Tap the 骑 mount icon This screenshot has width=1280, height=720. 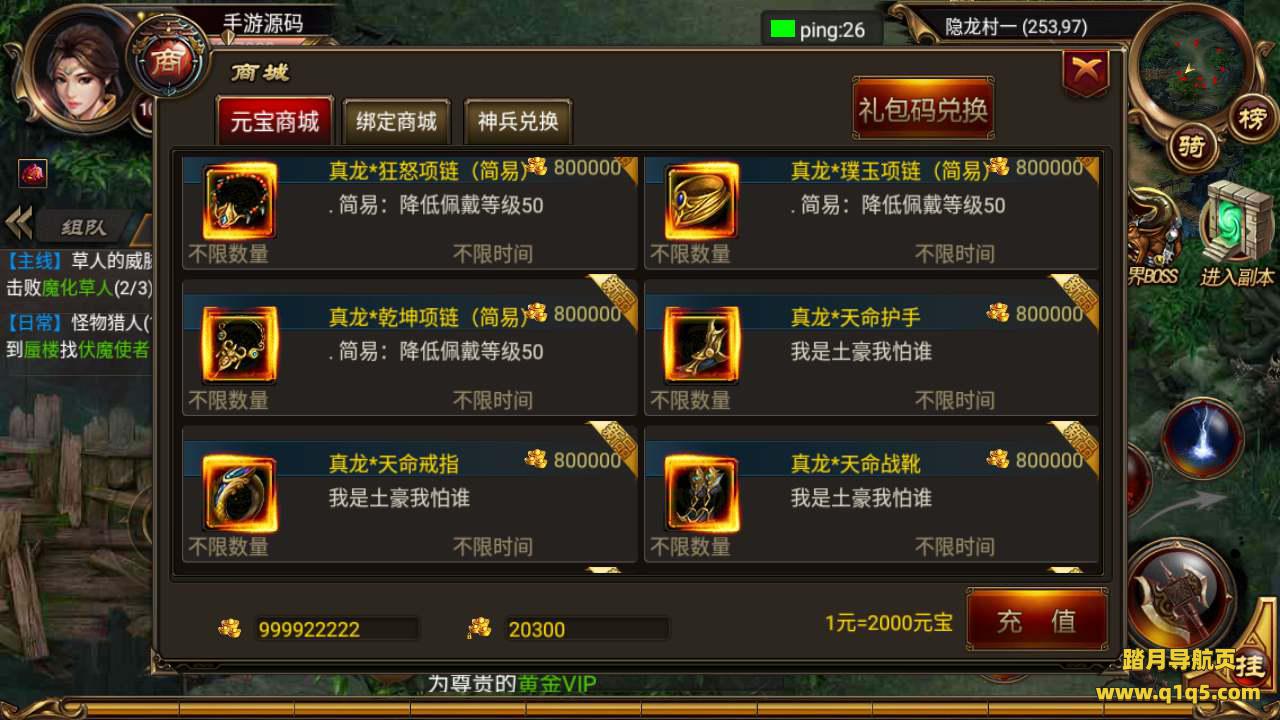tap(1192, 148)
